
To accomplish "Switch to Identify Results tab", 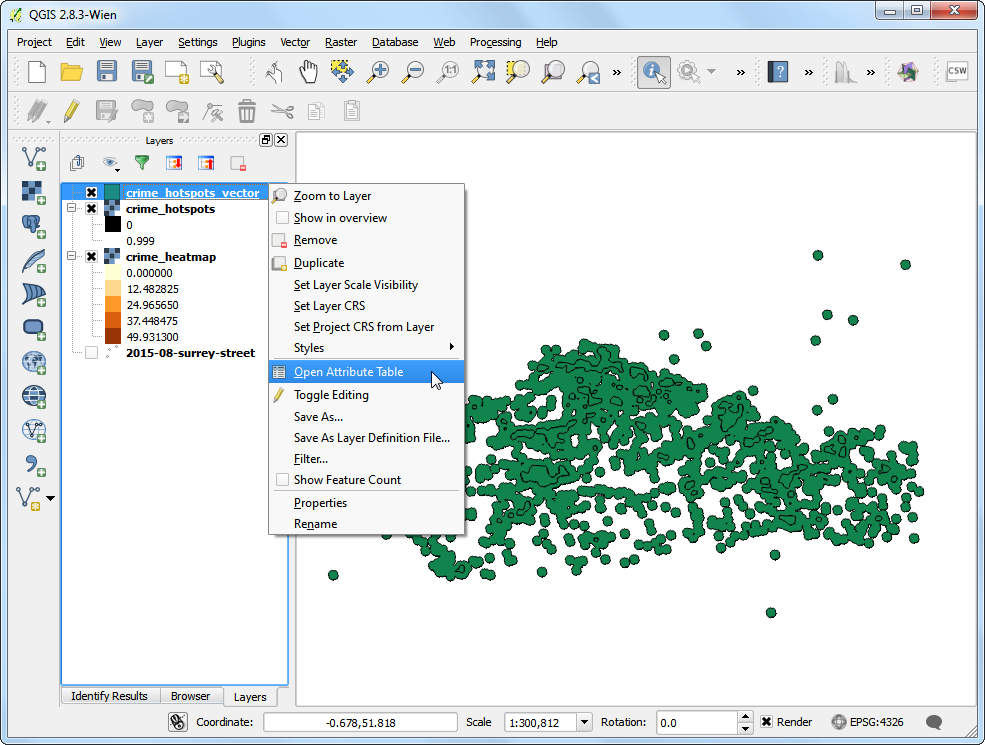I will 109,696.
